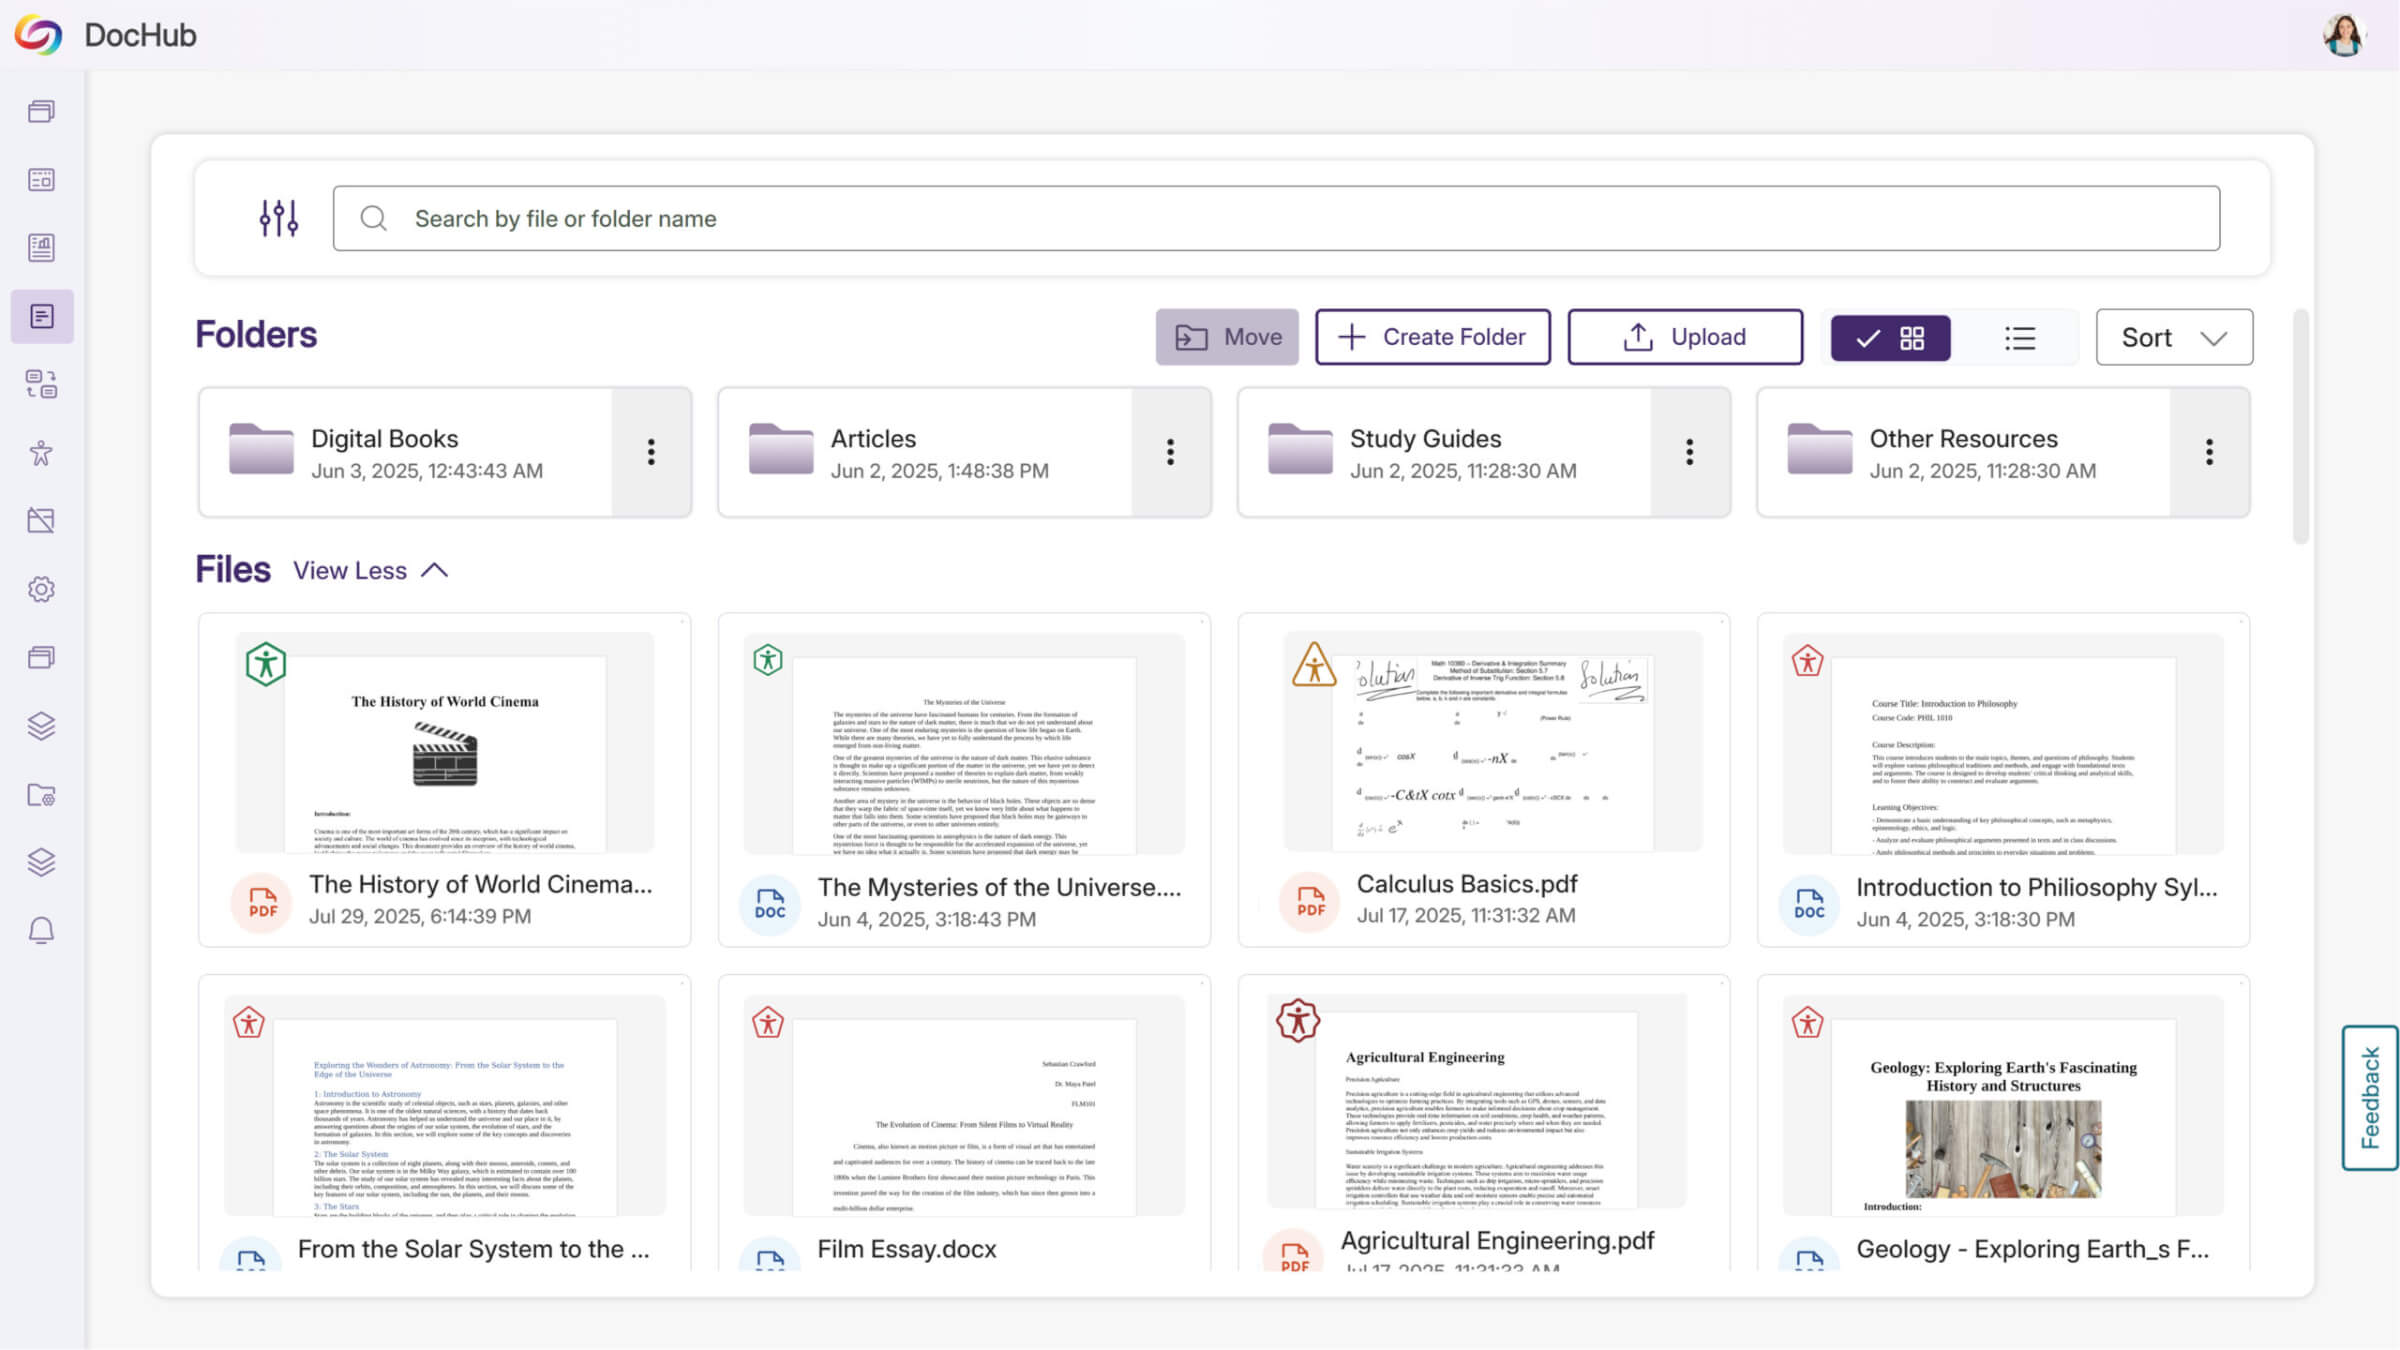This screenshot has height=1350, width=2400.
Task: Click the notification bell in the sidebar
Action: point(41,931)
